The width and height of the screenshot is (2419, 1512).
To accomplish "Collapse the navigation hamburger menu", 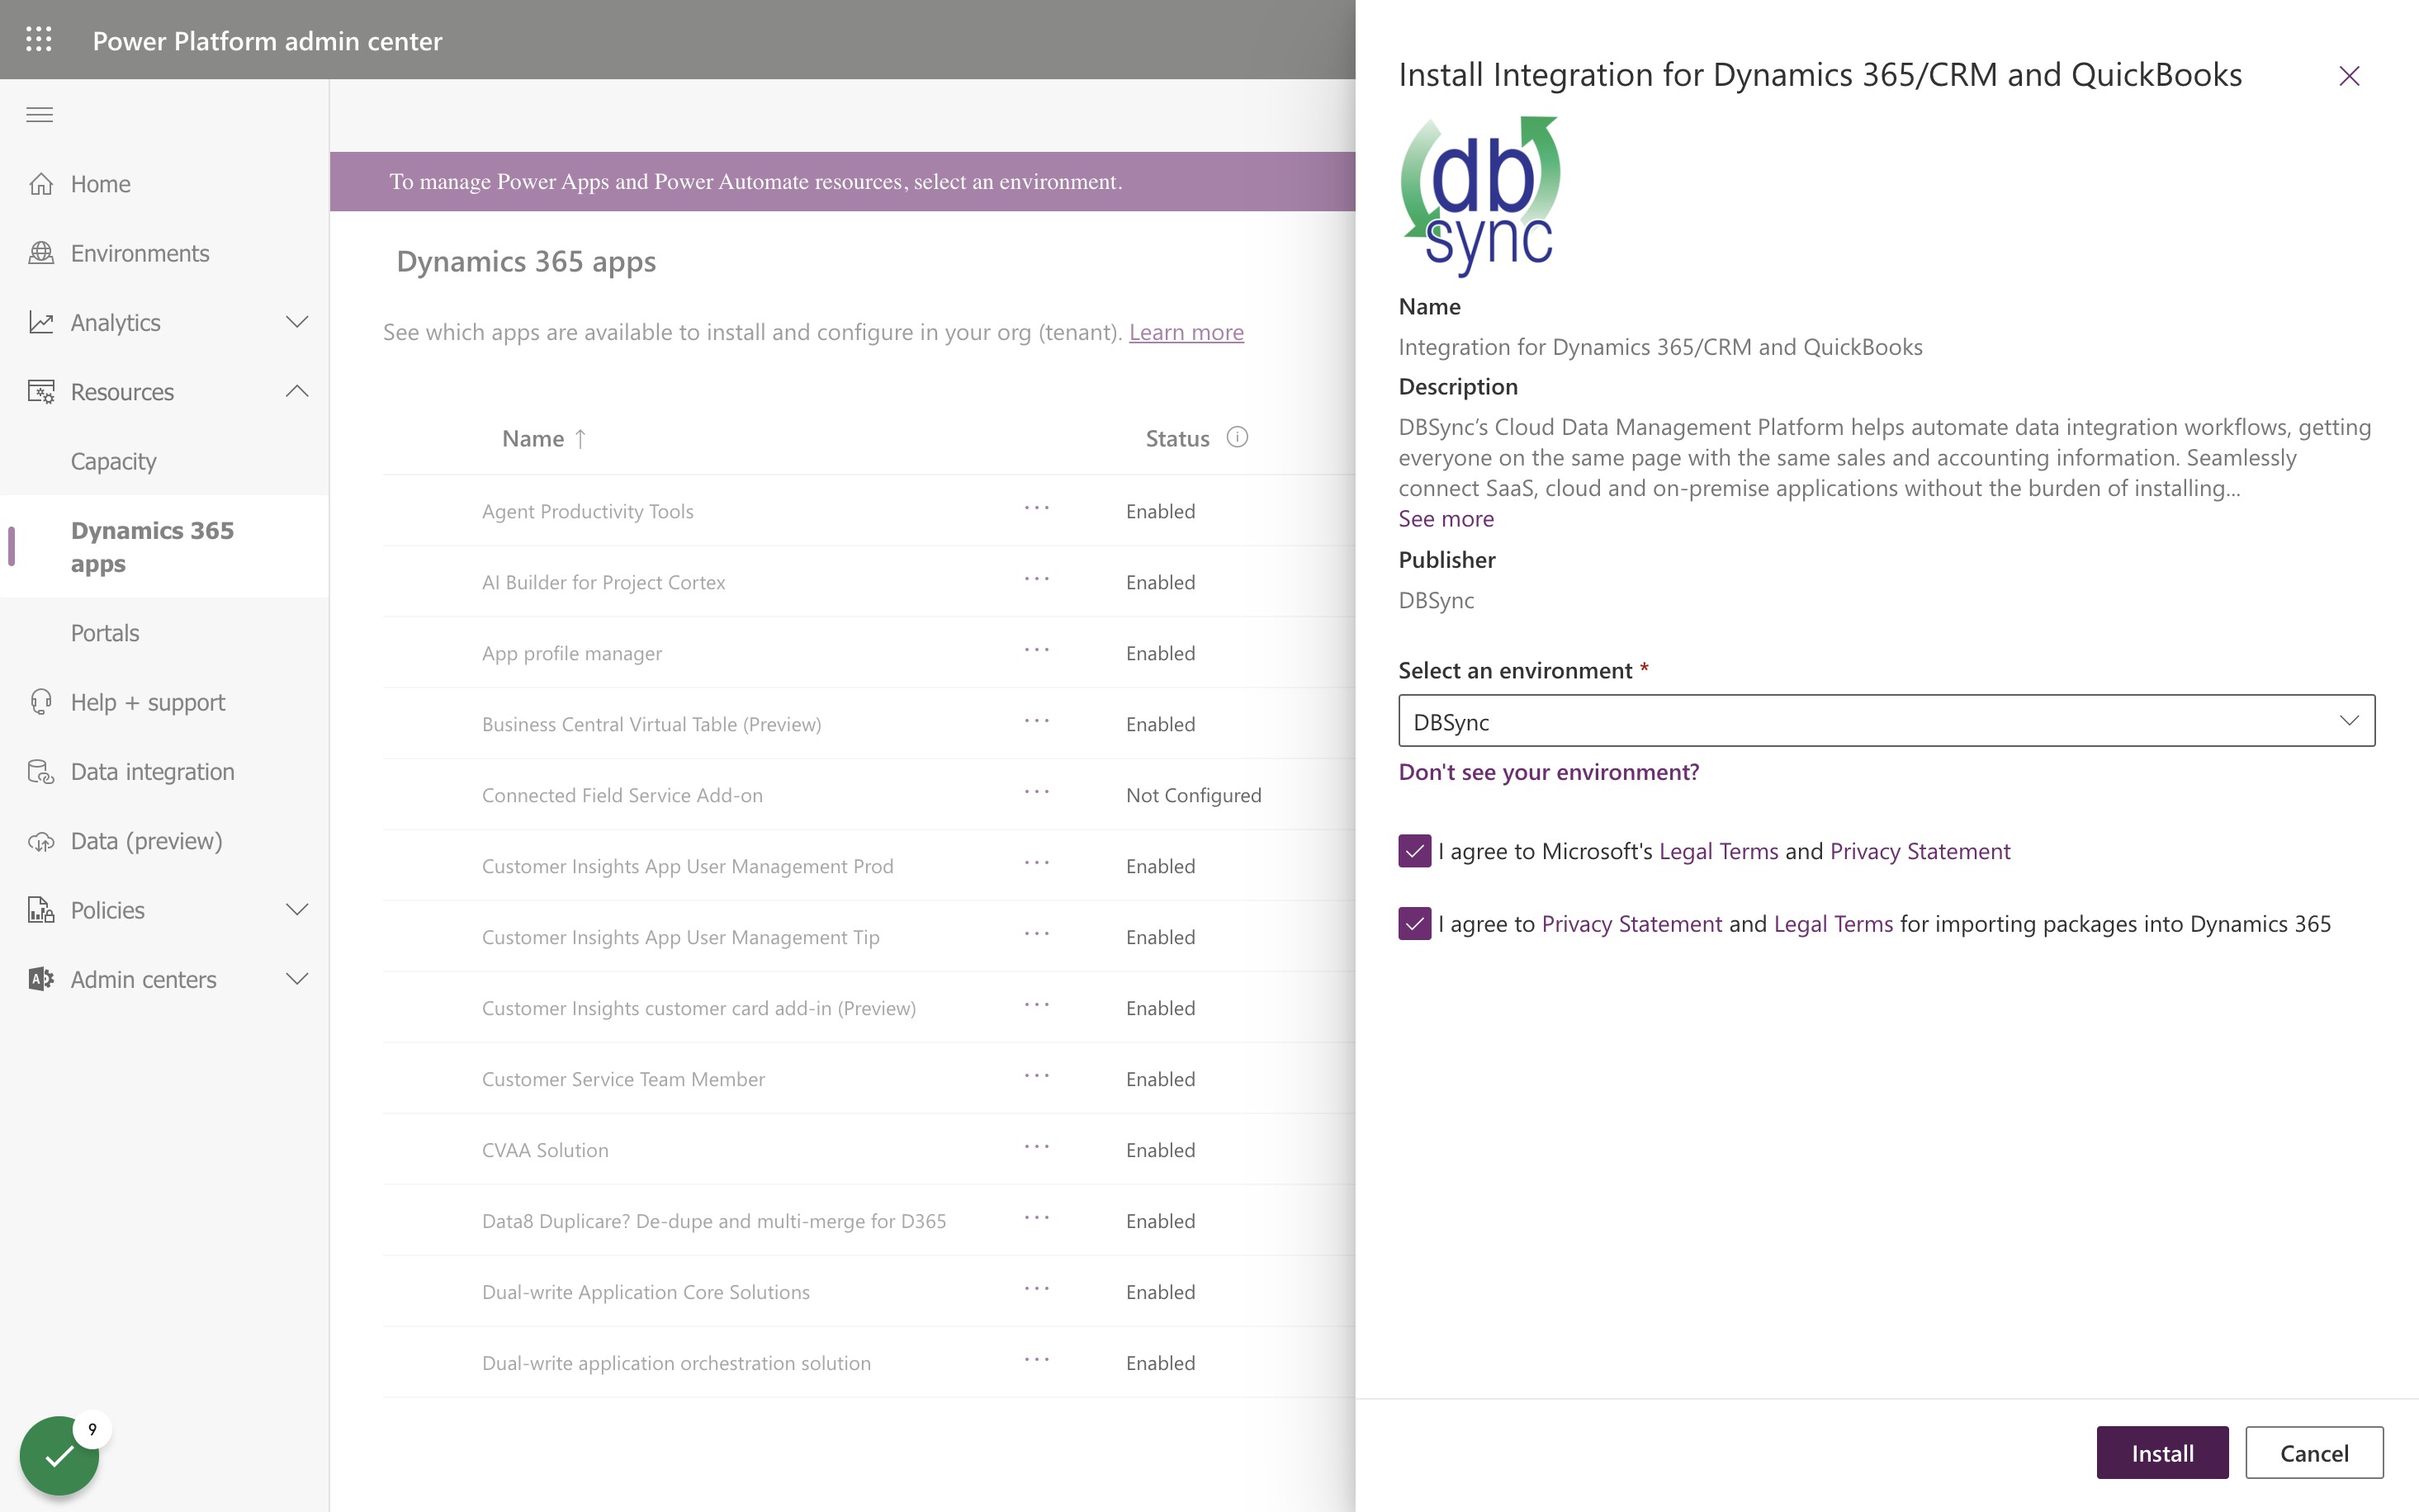I will click(40, 115).
